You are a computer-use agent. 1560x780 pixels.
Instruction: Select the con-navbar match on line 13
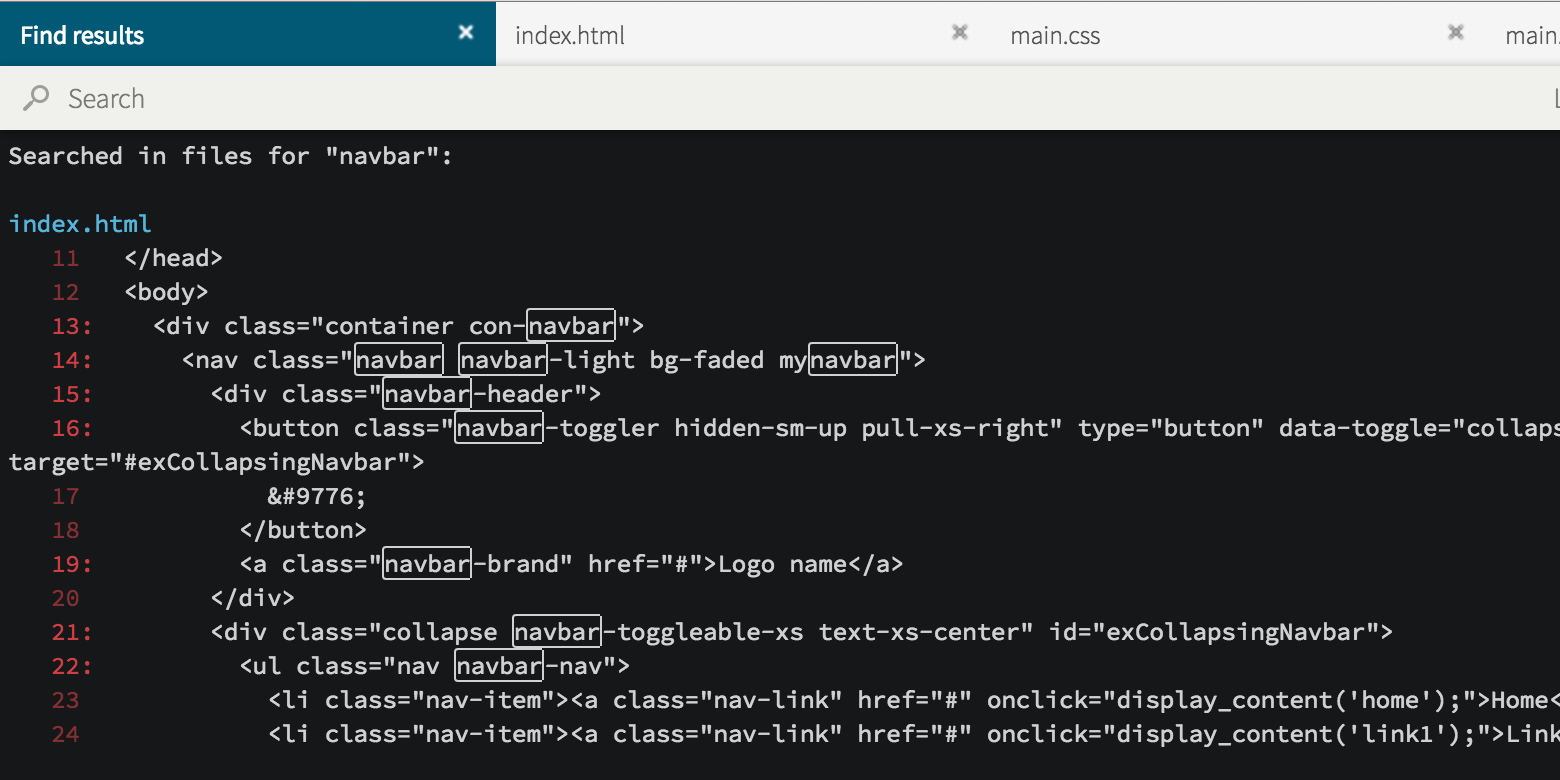pyautogui.click(x=571, y=325)
